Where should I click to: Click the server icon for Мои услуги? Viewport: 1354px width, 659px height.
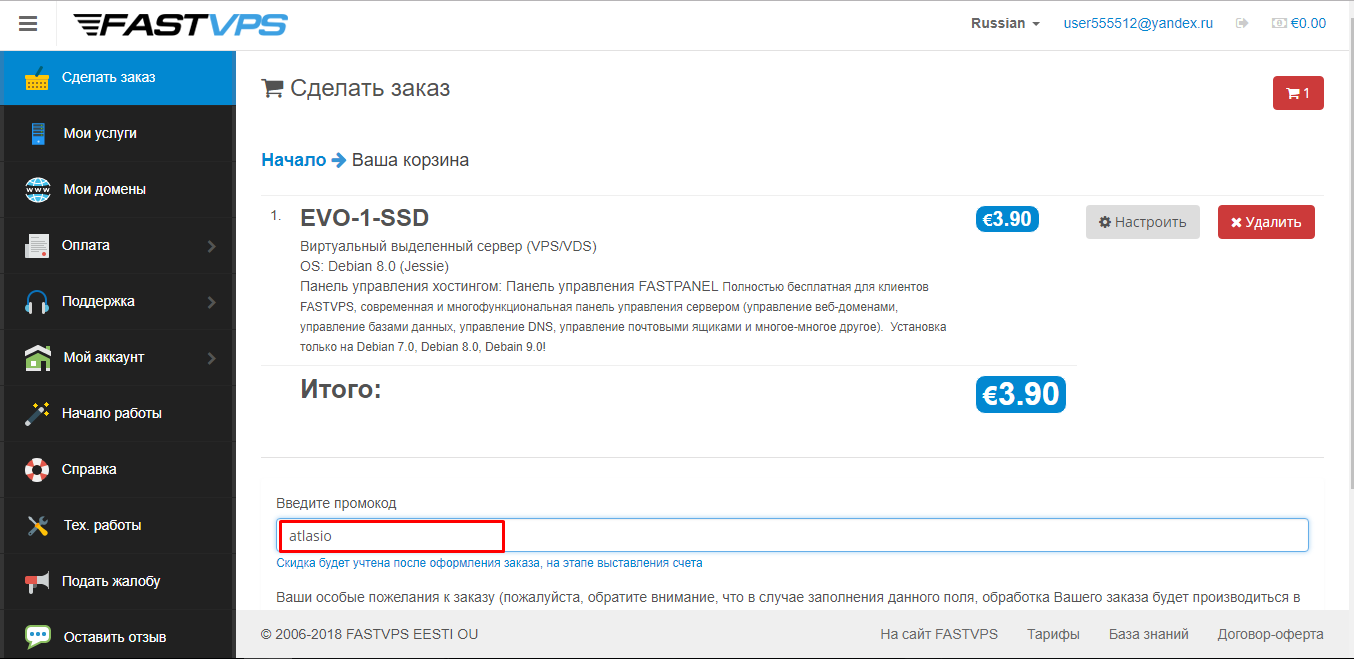pyautogui.click(x=38, y=134)
